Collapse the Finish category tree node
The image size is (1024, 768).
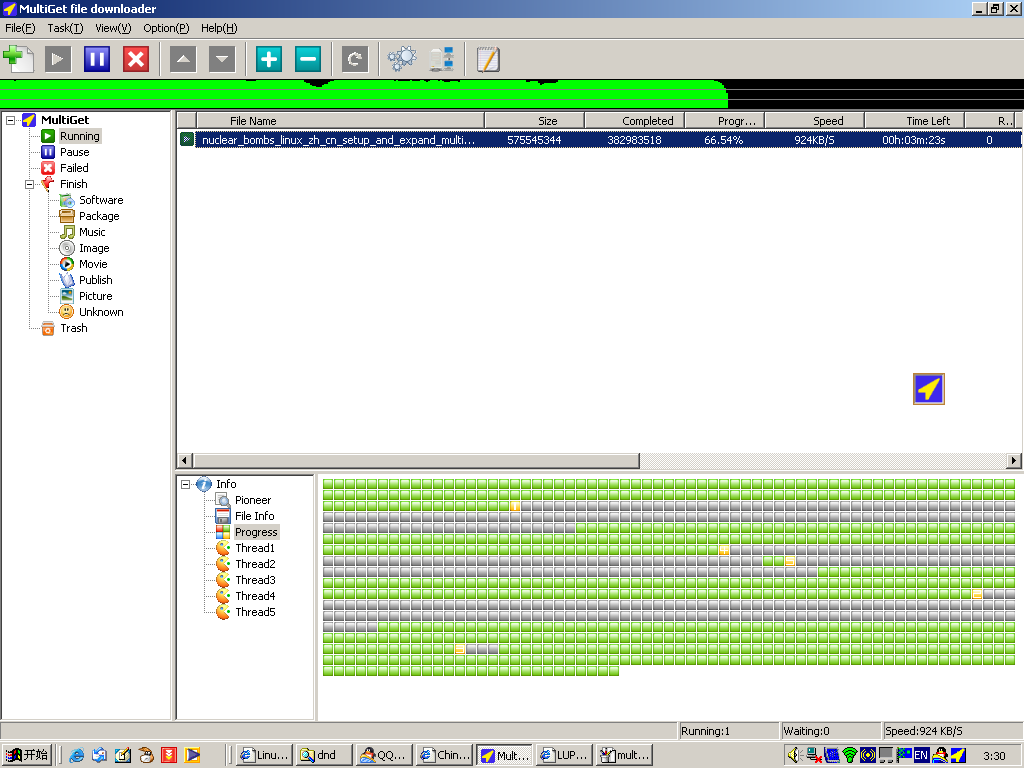tap(29, 184)
